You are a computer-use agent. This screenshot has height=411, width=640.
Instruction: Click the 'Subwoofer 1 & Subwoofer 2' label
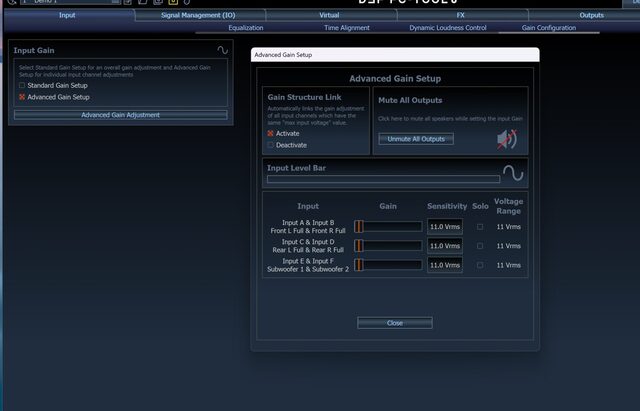pos(308,269)
